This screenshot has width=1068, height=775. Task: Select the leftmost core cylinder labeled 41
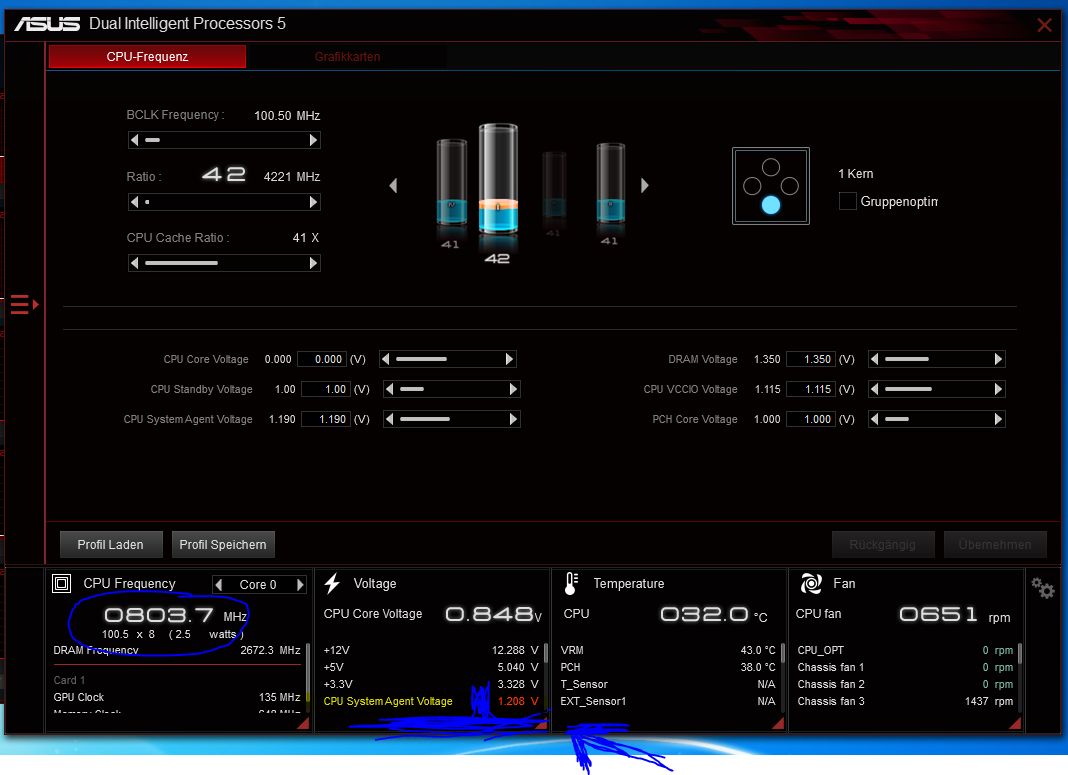tap(452, 182)
